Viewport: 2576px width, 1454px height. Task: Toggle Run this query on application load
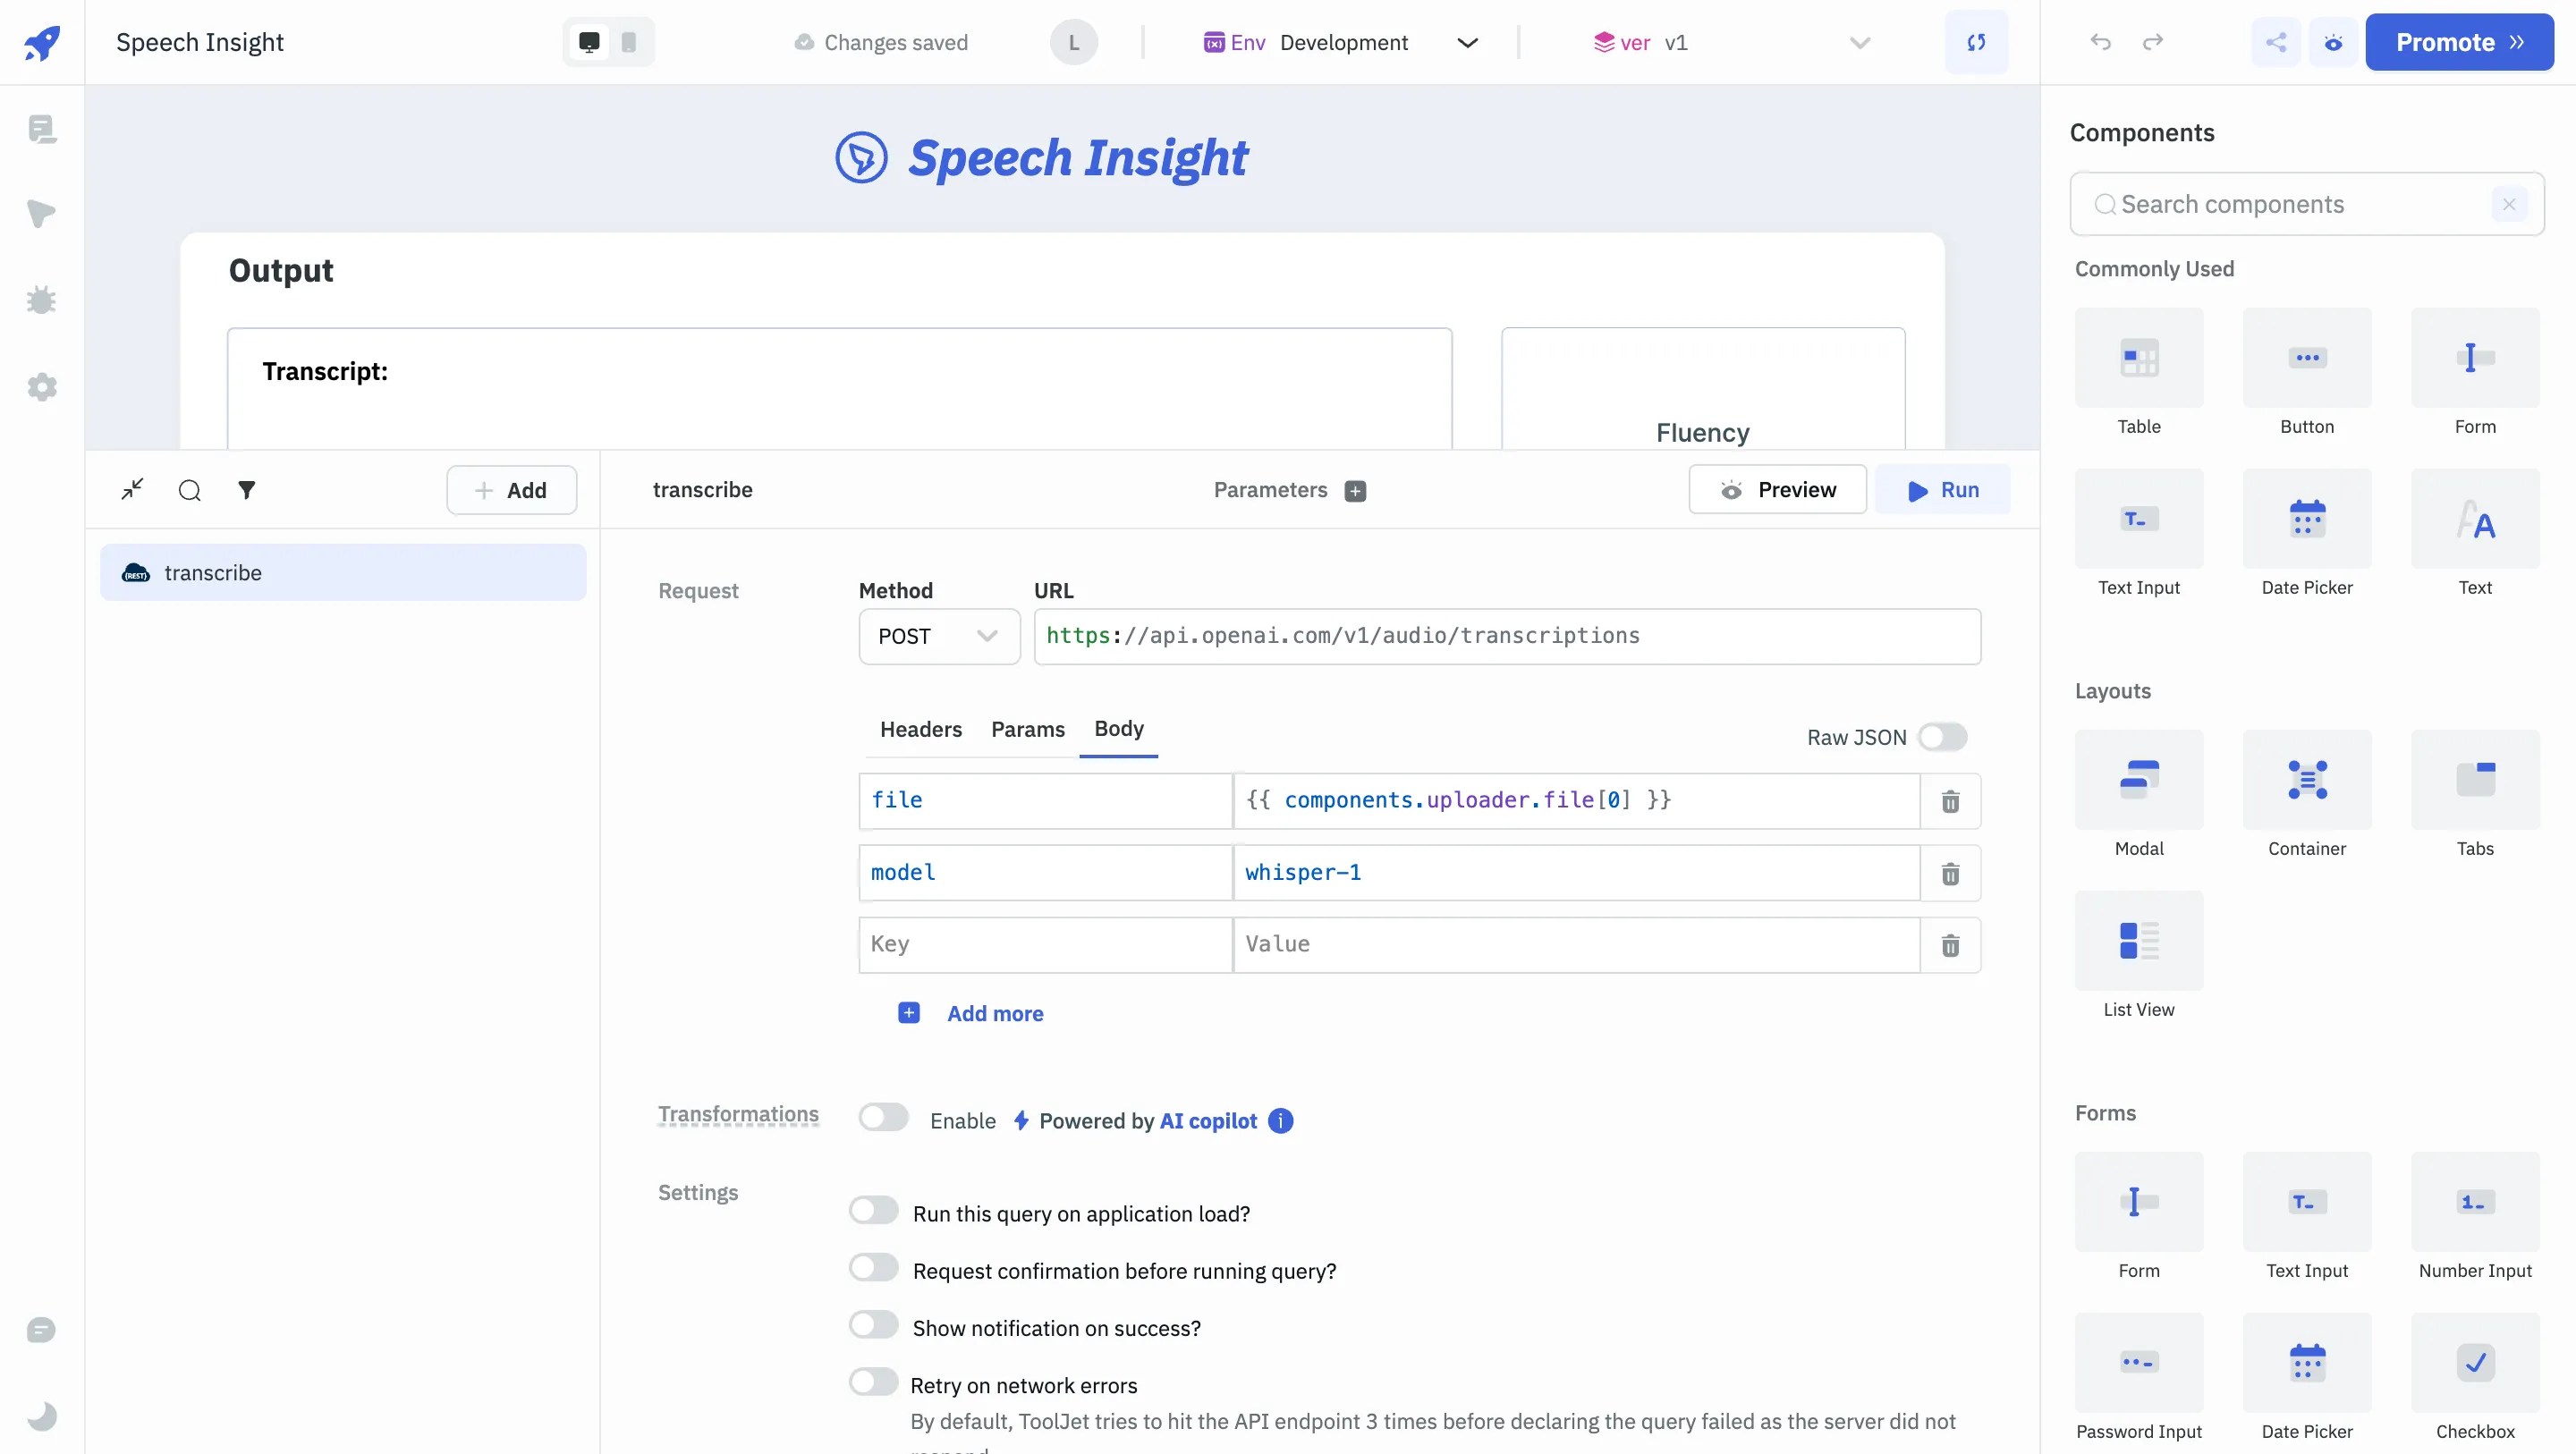pos(873,1211)
